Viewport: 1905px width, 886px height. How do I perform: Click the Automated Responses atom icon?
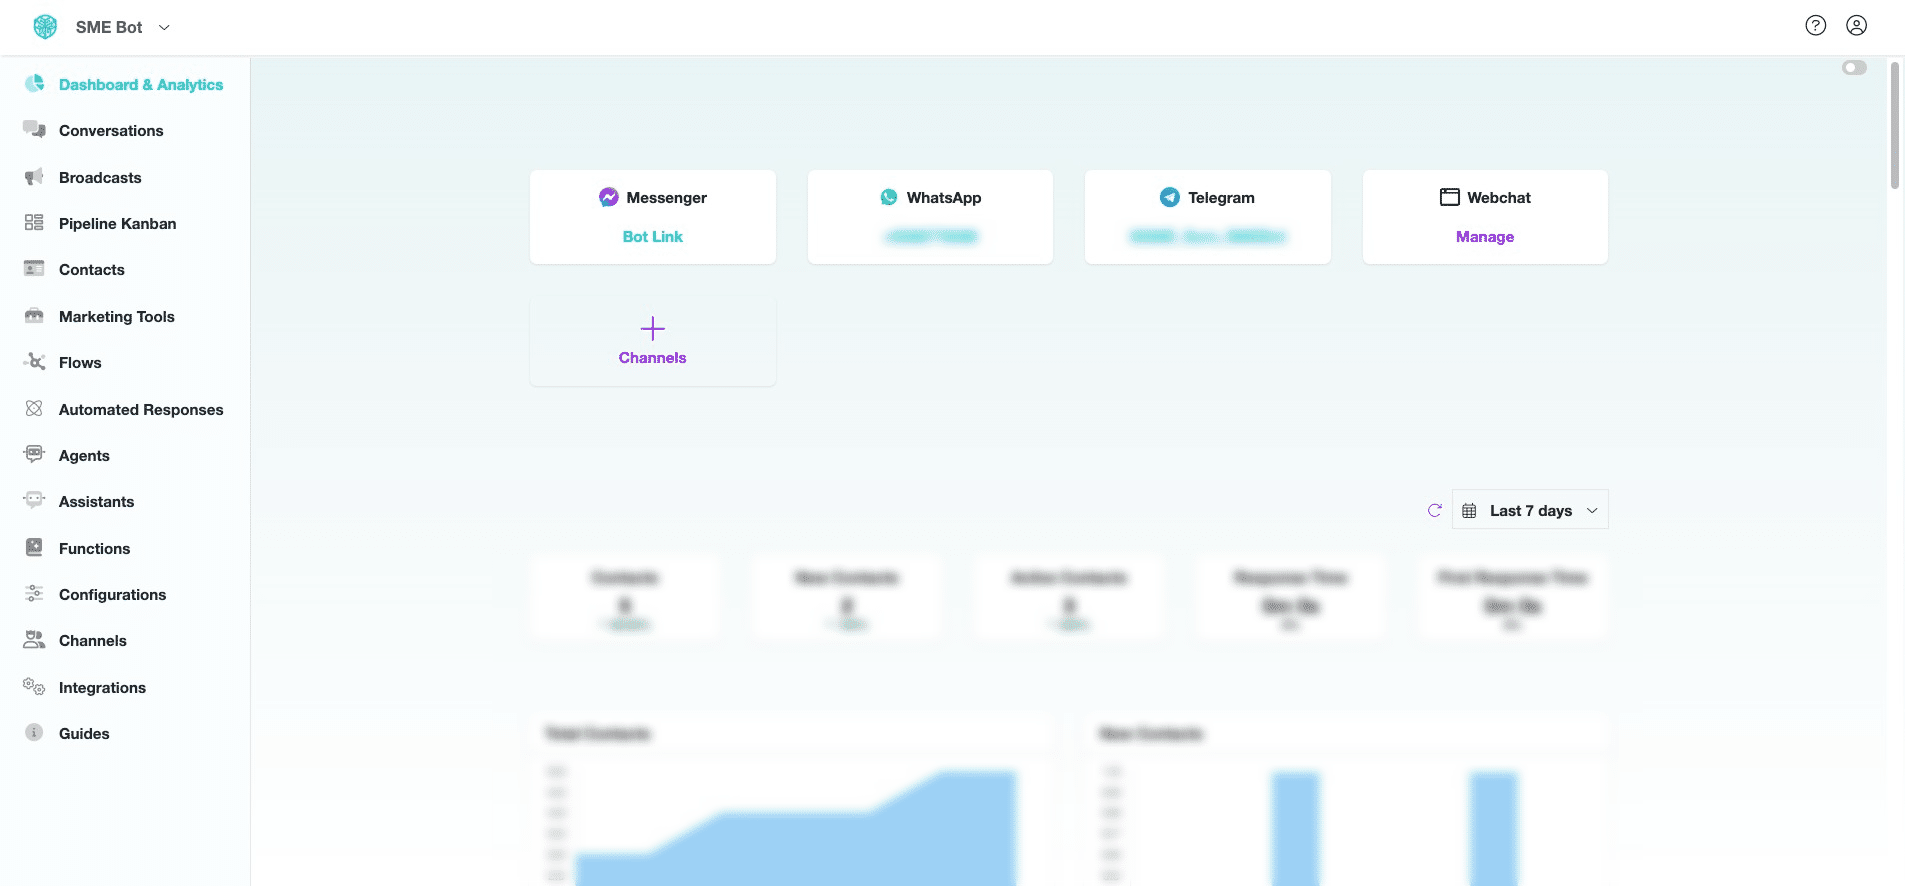coord(35,409)
